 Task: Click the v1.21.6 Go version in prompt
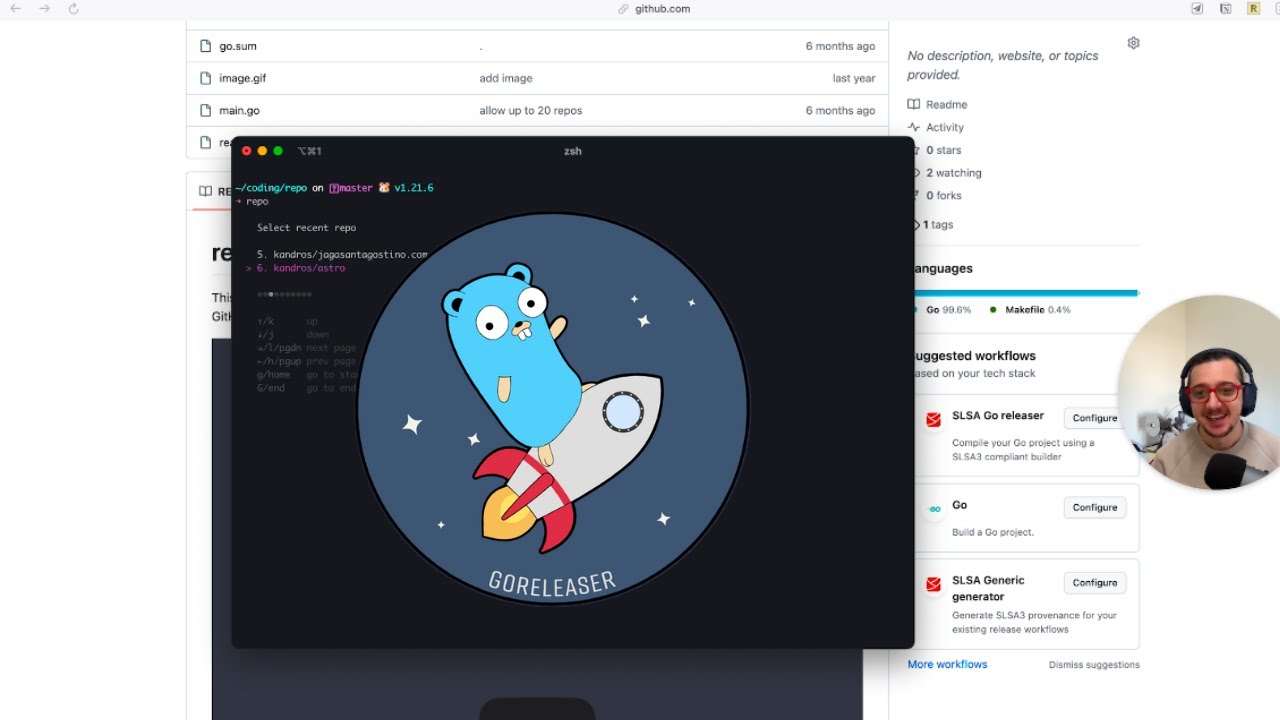click(413, 188)
